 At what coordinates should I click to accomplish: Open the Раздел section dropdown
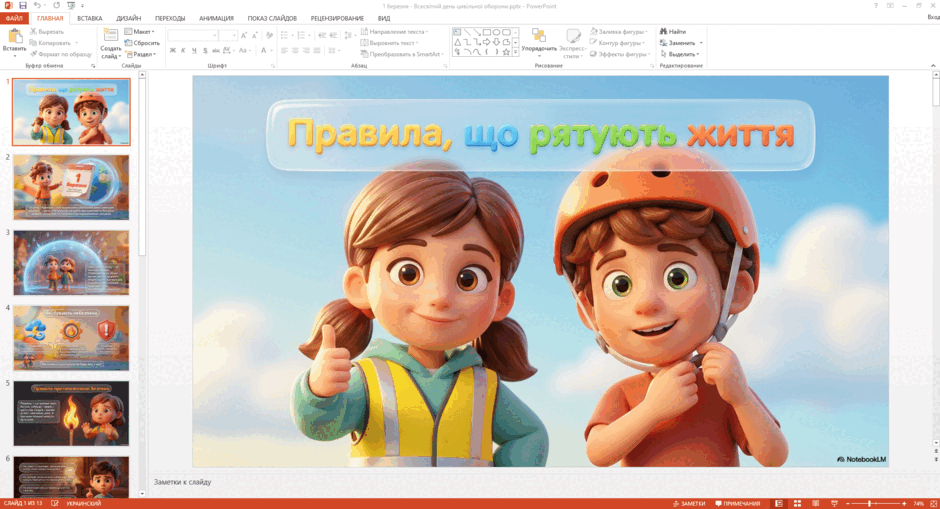(141, 54)
